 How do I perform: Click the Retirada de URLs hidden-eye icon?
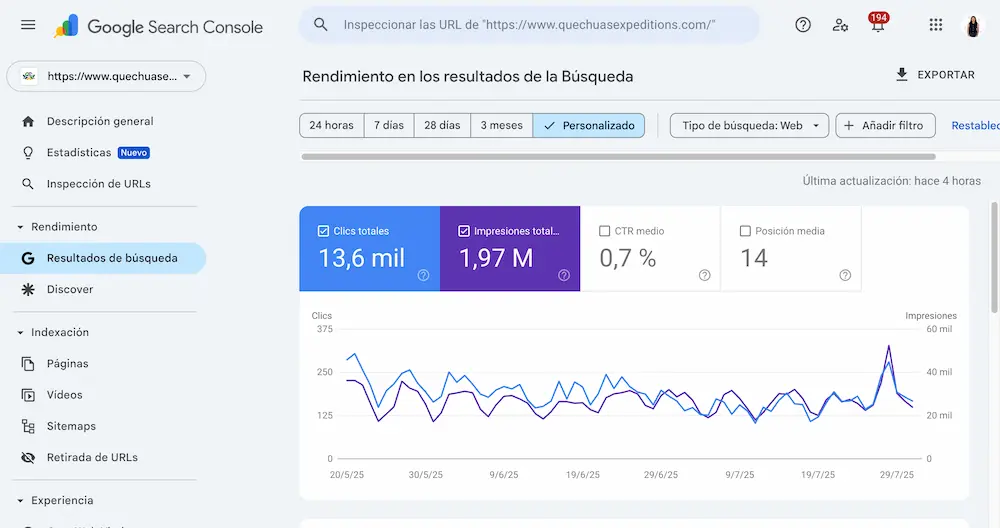(x=28, y=457)
